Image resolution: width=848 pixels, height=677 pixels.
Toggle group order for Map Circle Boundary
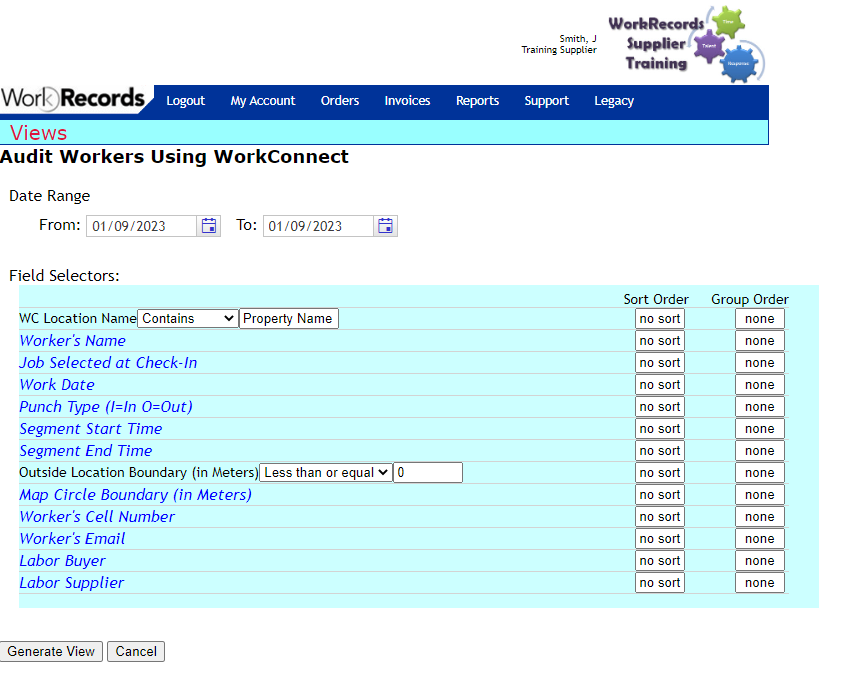click(x=760, y=495)
